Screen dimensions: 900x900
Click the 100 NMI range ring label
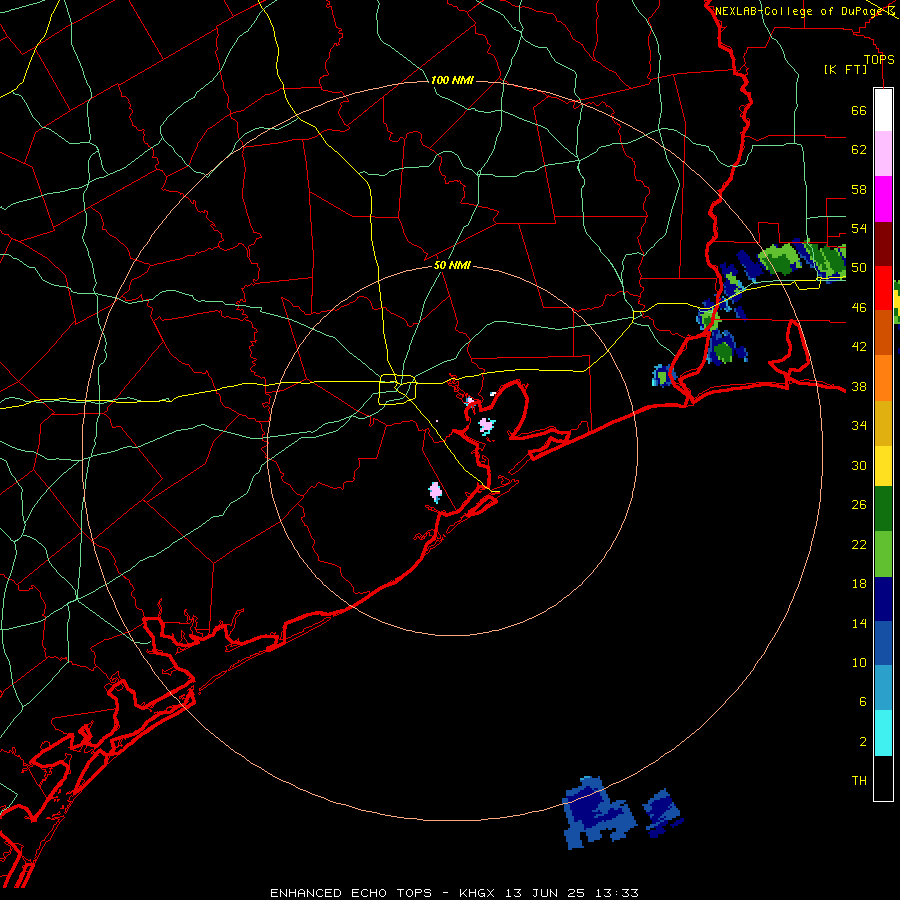[452, 80]
